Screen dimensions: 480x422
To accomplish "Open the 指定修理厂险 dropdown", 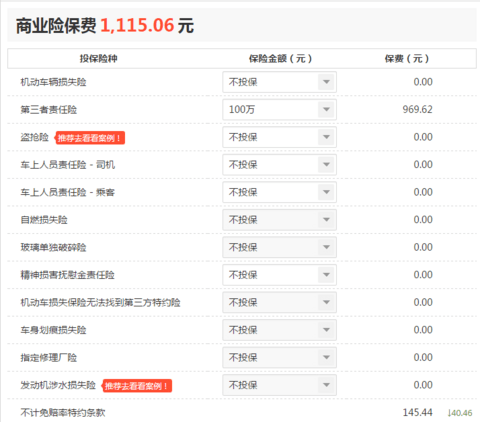I will tap(279, 357).
